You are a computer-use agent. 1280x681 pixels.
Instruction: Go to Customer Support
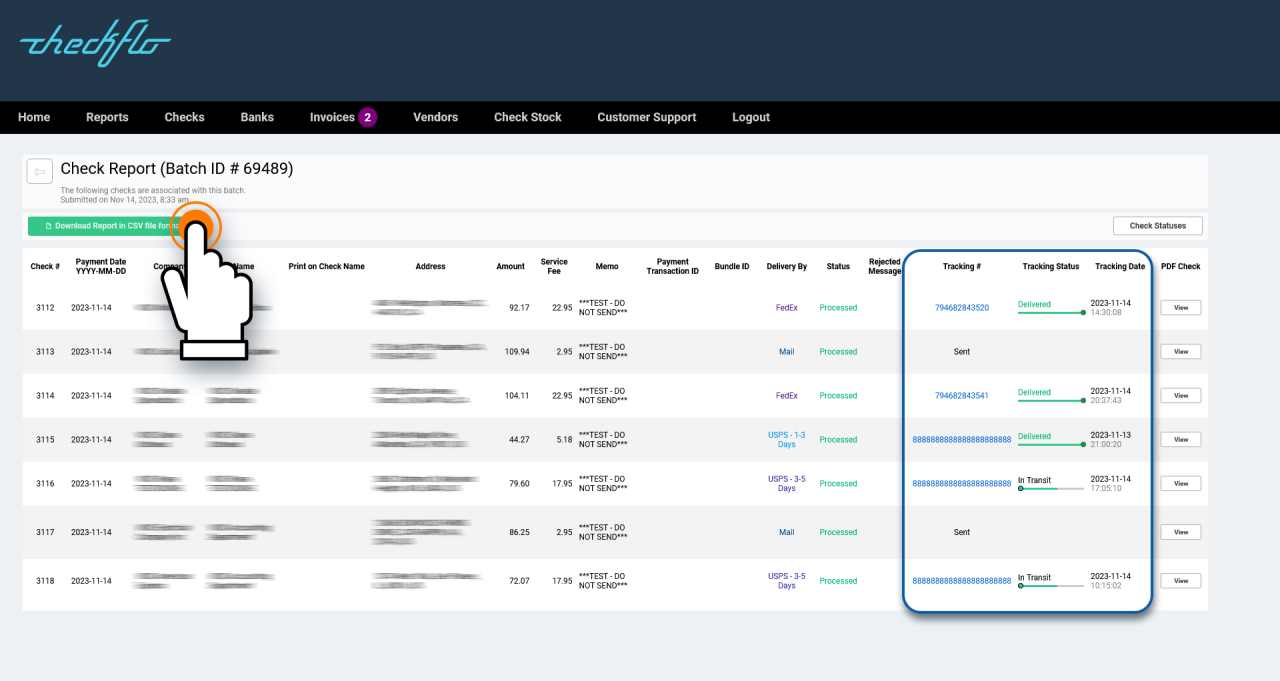point(646,117)
